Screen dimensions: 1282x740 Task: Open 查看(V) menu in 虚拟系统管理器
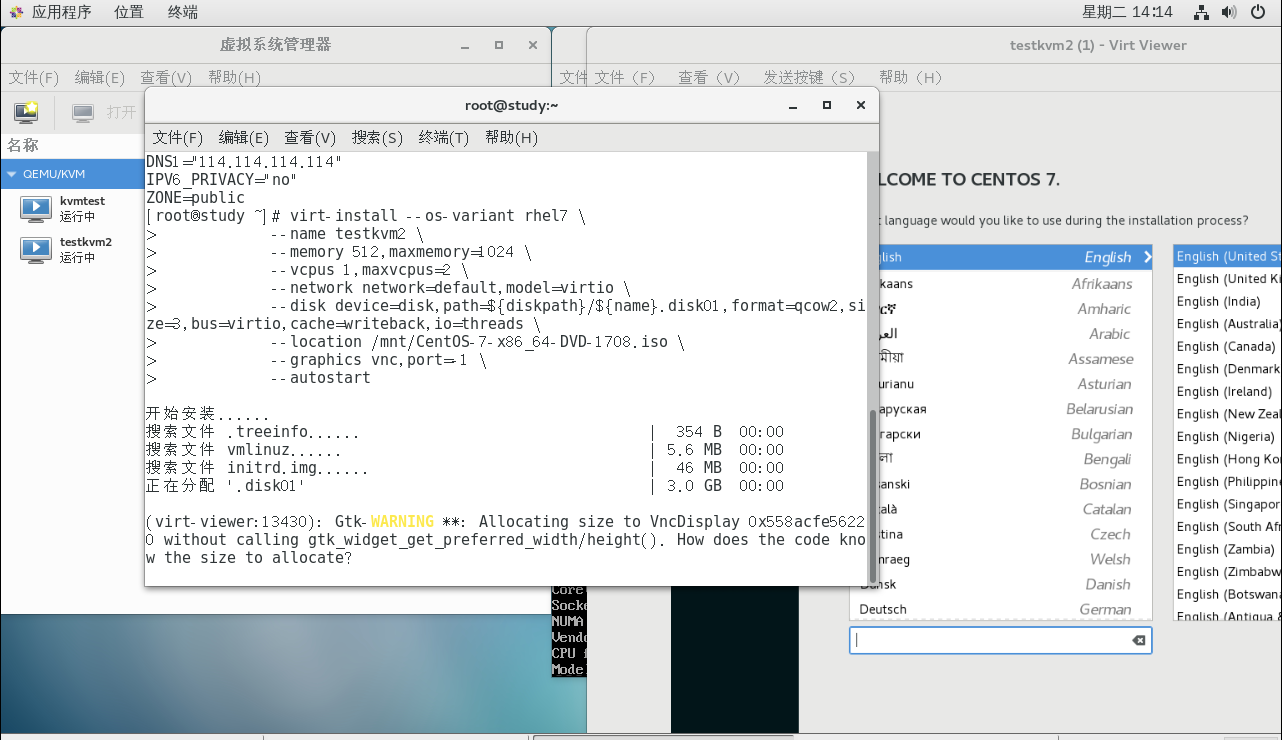166,77
